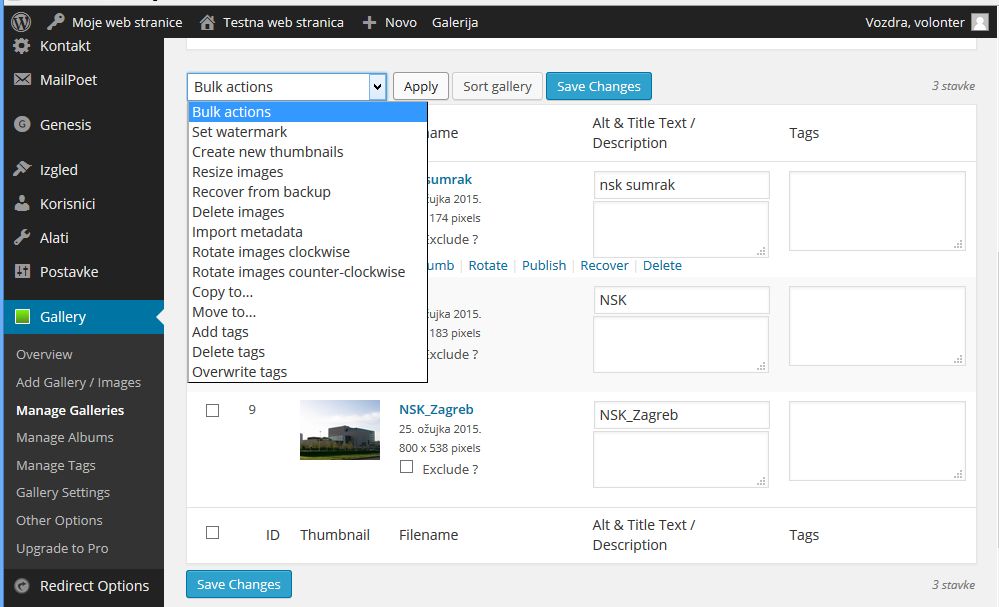This screenshot has width=999, height=607.
Task: Choose Add tags option
Action: click(308, 332)
